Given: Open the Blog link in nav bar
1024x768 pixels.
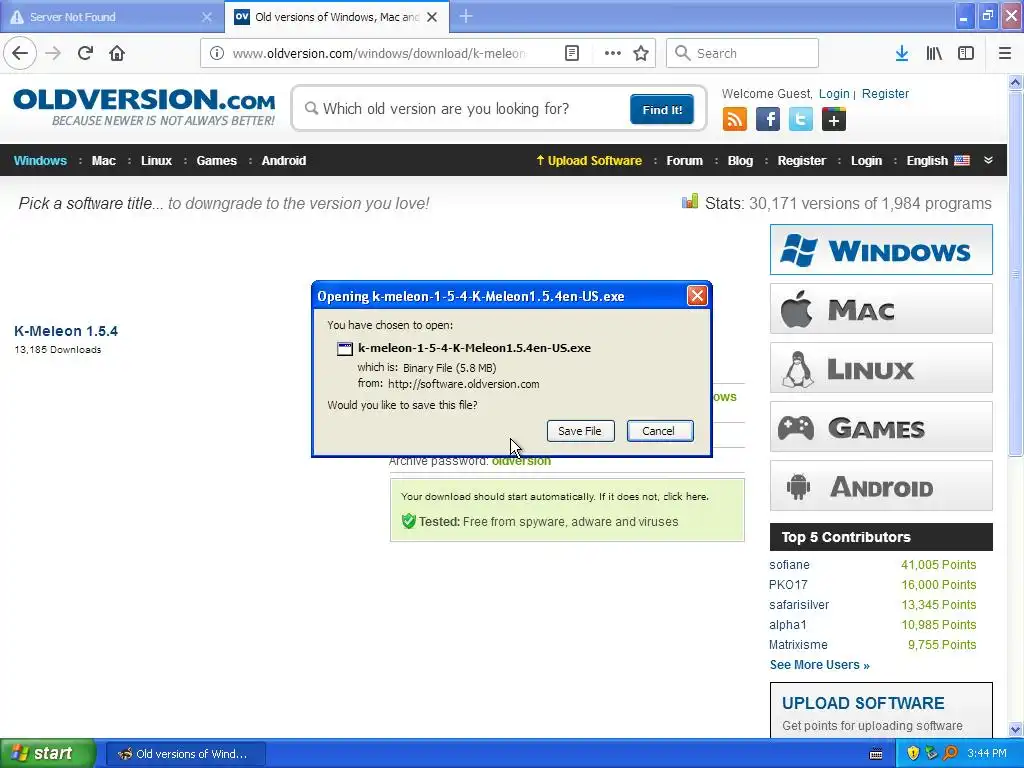Looking at the screenshot, I should point(740,161).
